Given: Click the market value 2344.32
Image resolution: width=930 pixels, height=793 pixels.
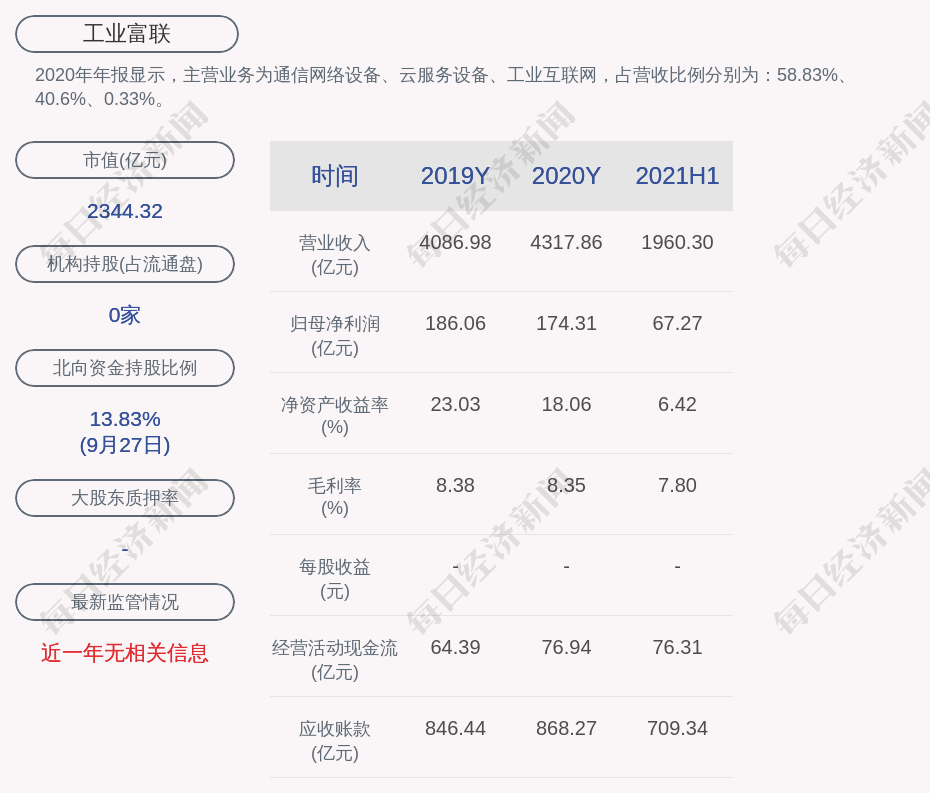Looking at the screenshot, I should tap(125, 211).
